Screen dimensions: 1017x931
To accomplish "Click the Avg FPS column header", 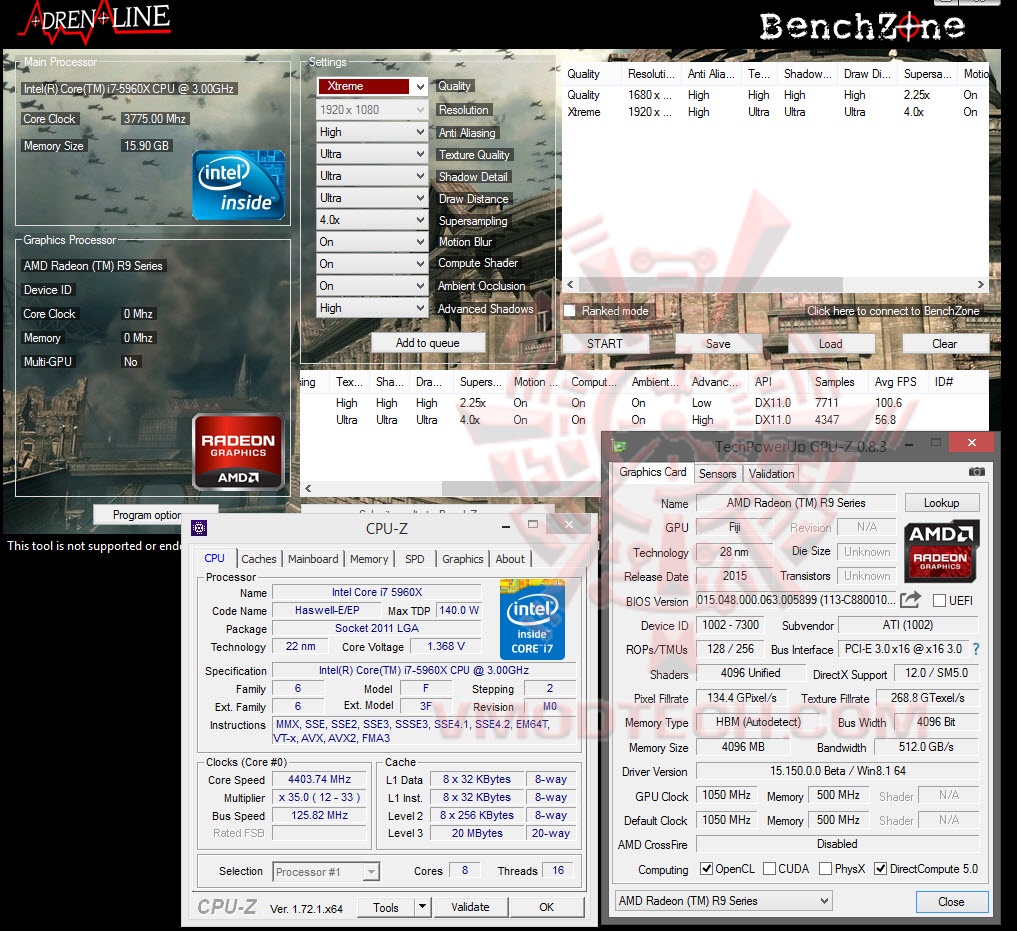I will 896,382.
